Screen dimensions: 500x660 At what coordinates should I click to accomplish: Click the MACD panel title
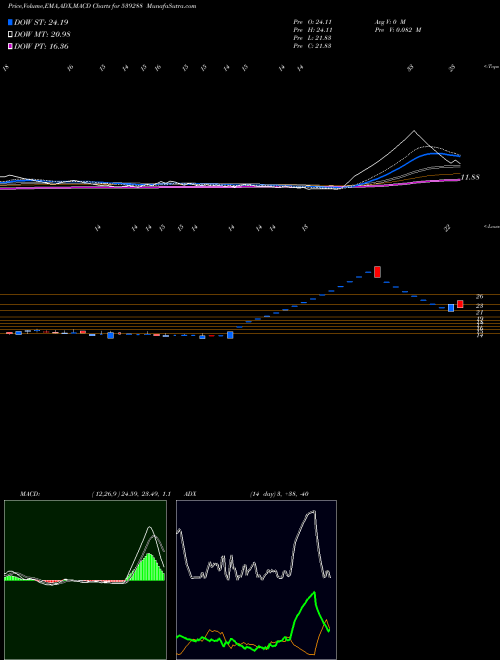[x=30, y=494]
